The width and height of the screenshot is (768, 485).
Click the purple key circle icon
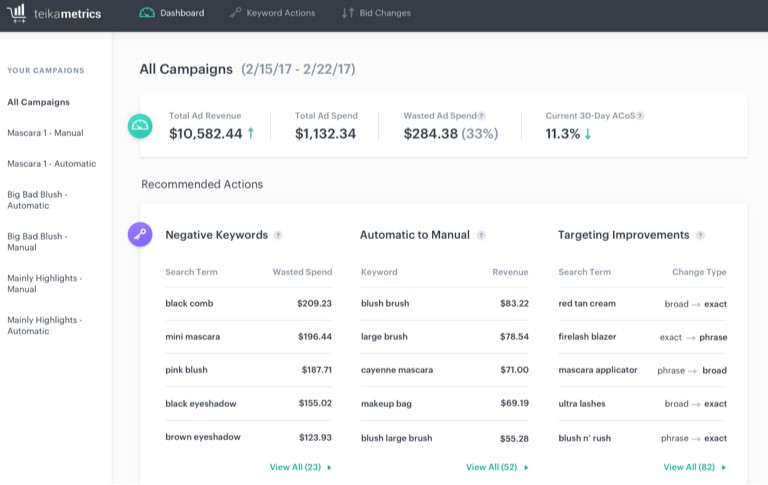[140, 234]
